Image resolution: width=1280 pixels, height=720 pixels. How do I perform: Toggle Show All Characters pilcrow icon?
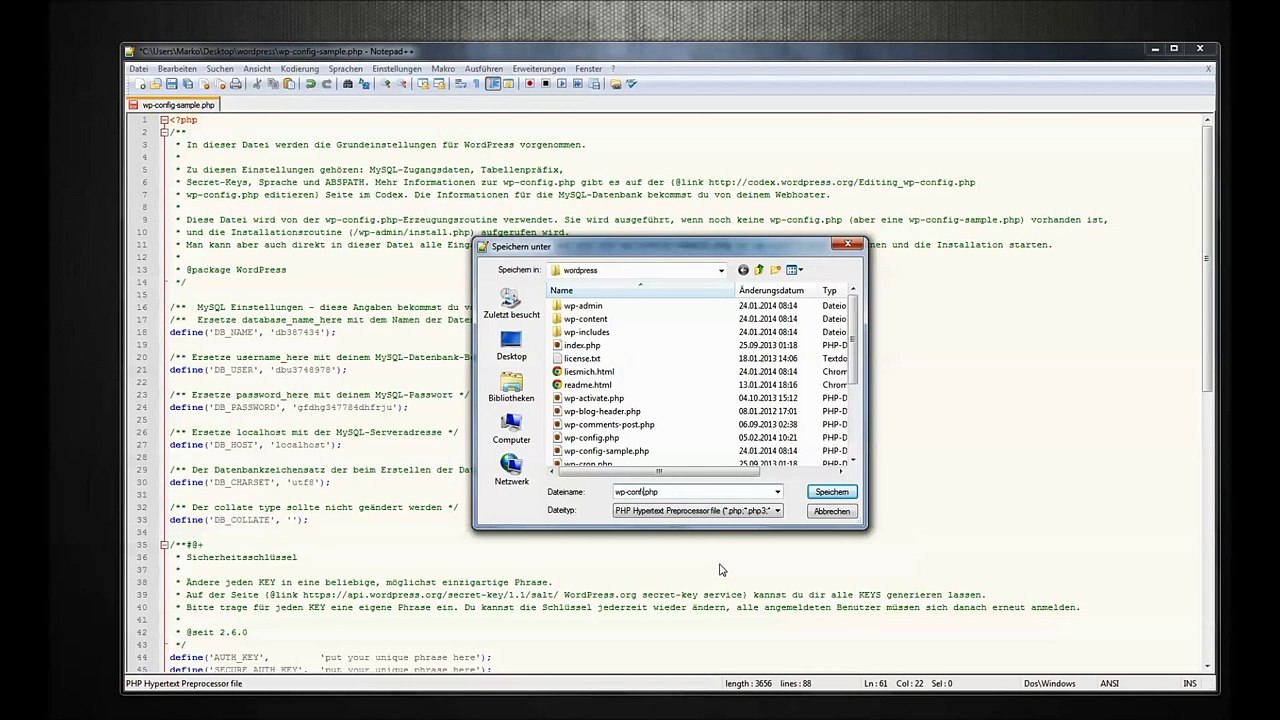(x=476, y=84)
